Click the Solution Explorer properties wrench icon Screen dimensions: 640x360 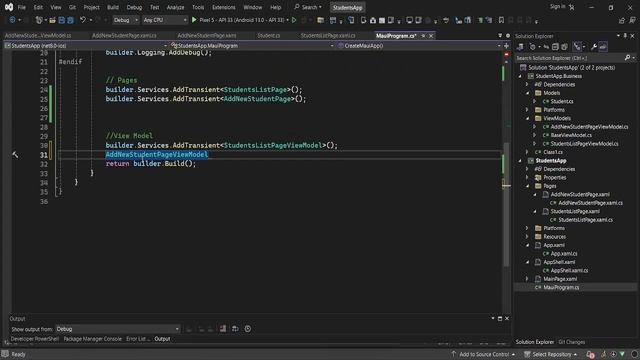tap(594, 47)
